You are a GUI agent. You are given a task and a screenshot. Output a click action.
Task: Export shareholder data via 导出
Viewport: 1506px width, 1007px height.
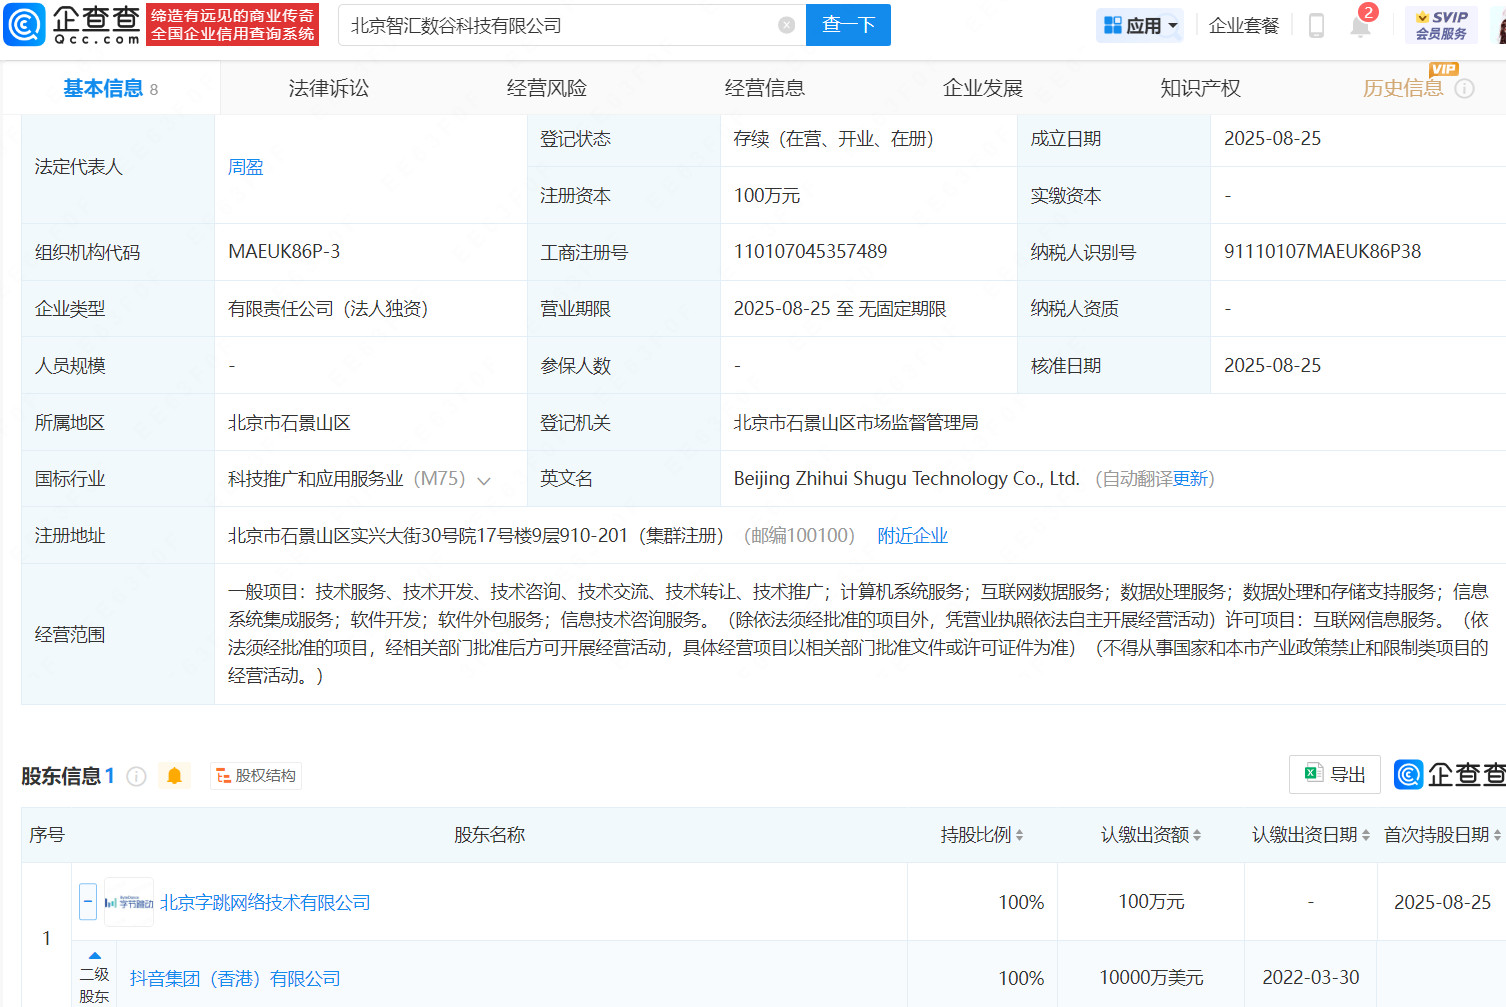(x=1335, y=774)
